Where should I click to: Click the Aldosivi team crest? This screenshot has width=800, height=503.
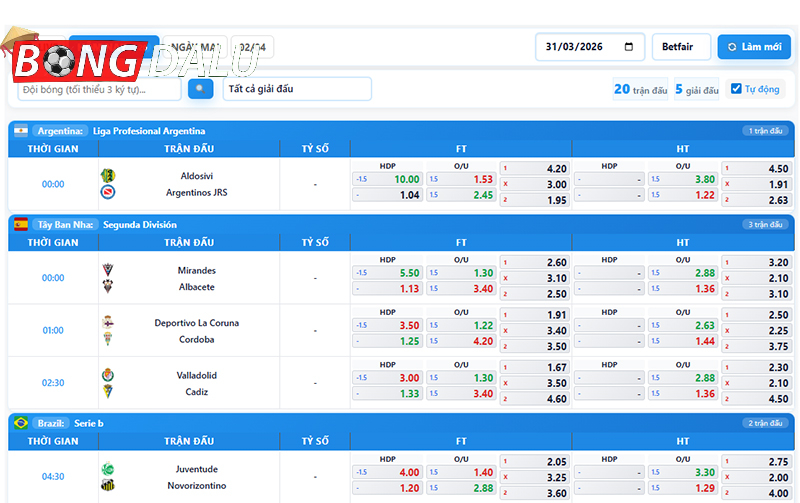tap(108, 176)
